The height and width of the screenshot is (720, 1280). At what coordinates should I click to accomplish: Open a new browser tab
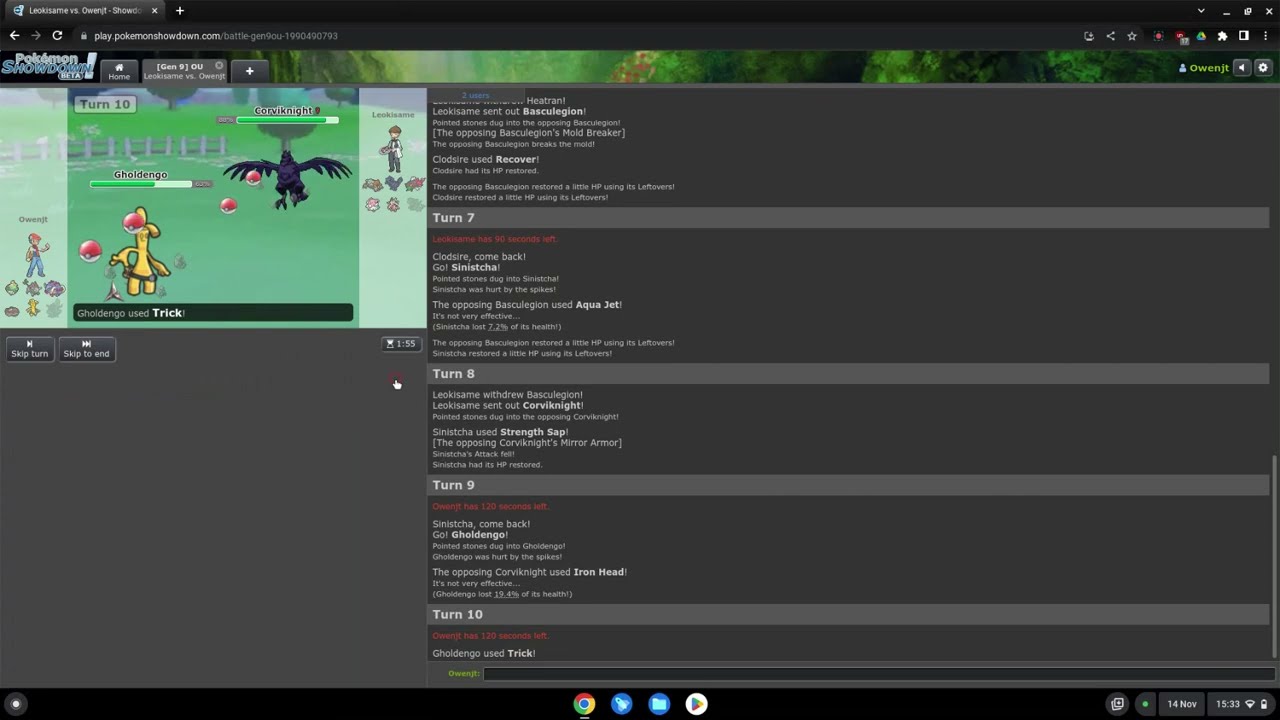180,11
